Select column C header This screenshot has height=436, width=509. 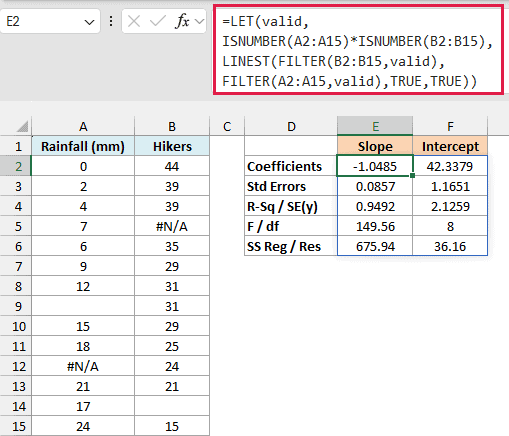pos(227,127)
